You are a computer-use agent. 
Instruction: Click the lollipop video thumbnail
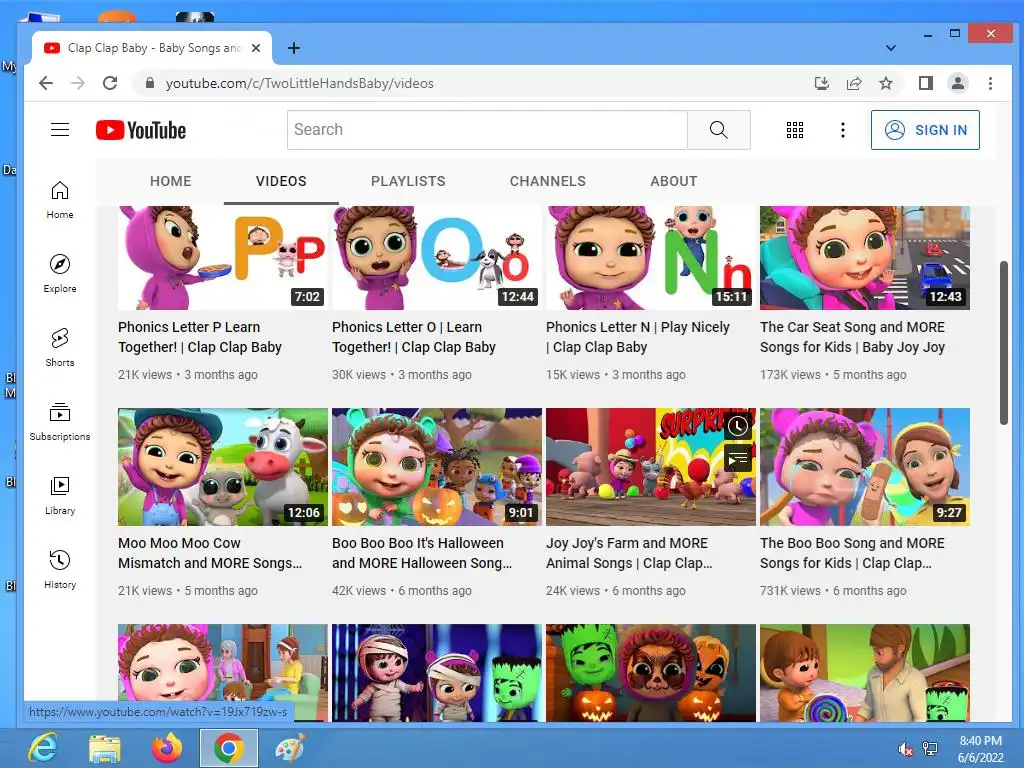865,673
